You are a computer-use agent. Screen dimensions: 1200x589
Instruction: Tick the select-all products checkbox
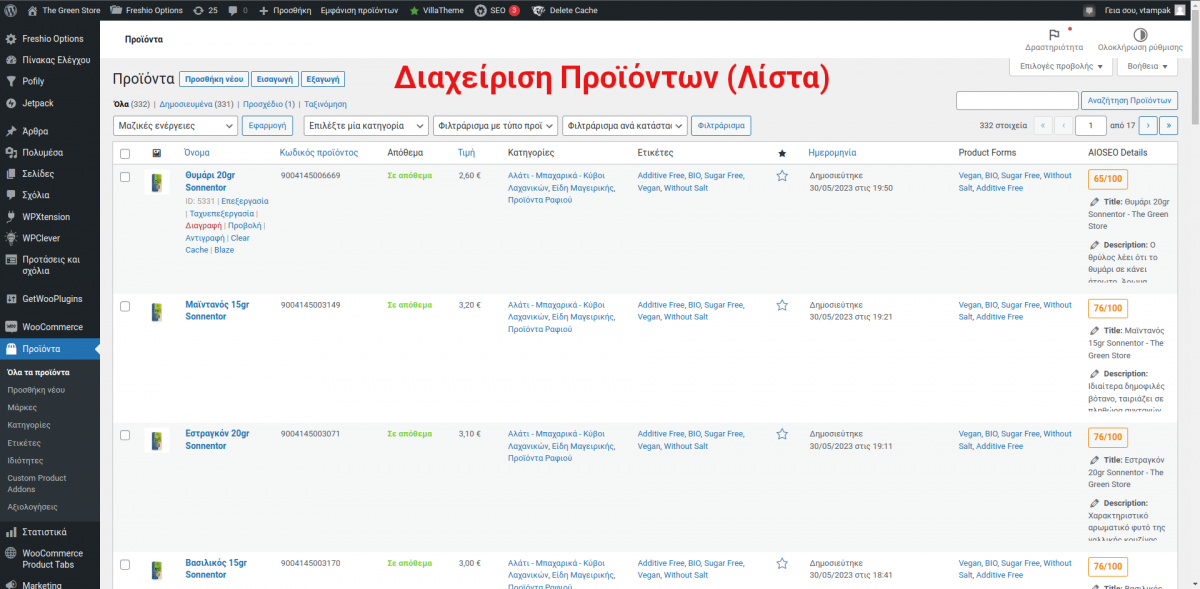point(125,154)
